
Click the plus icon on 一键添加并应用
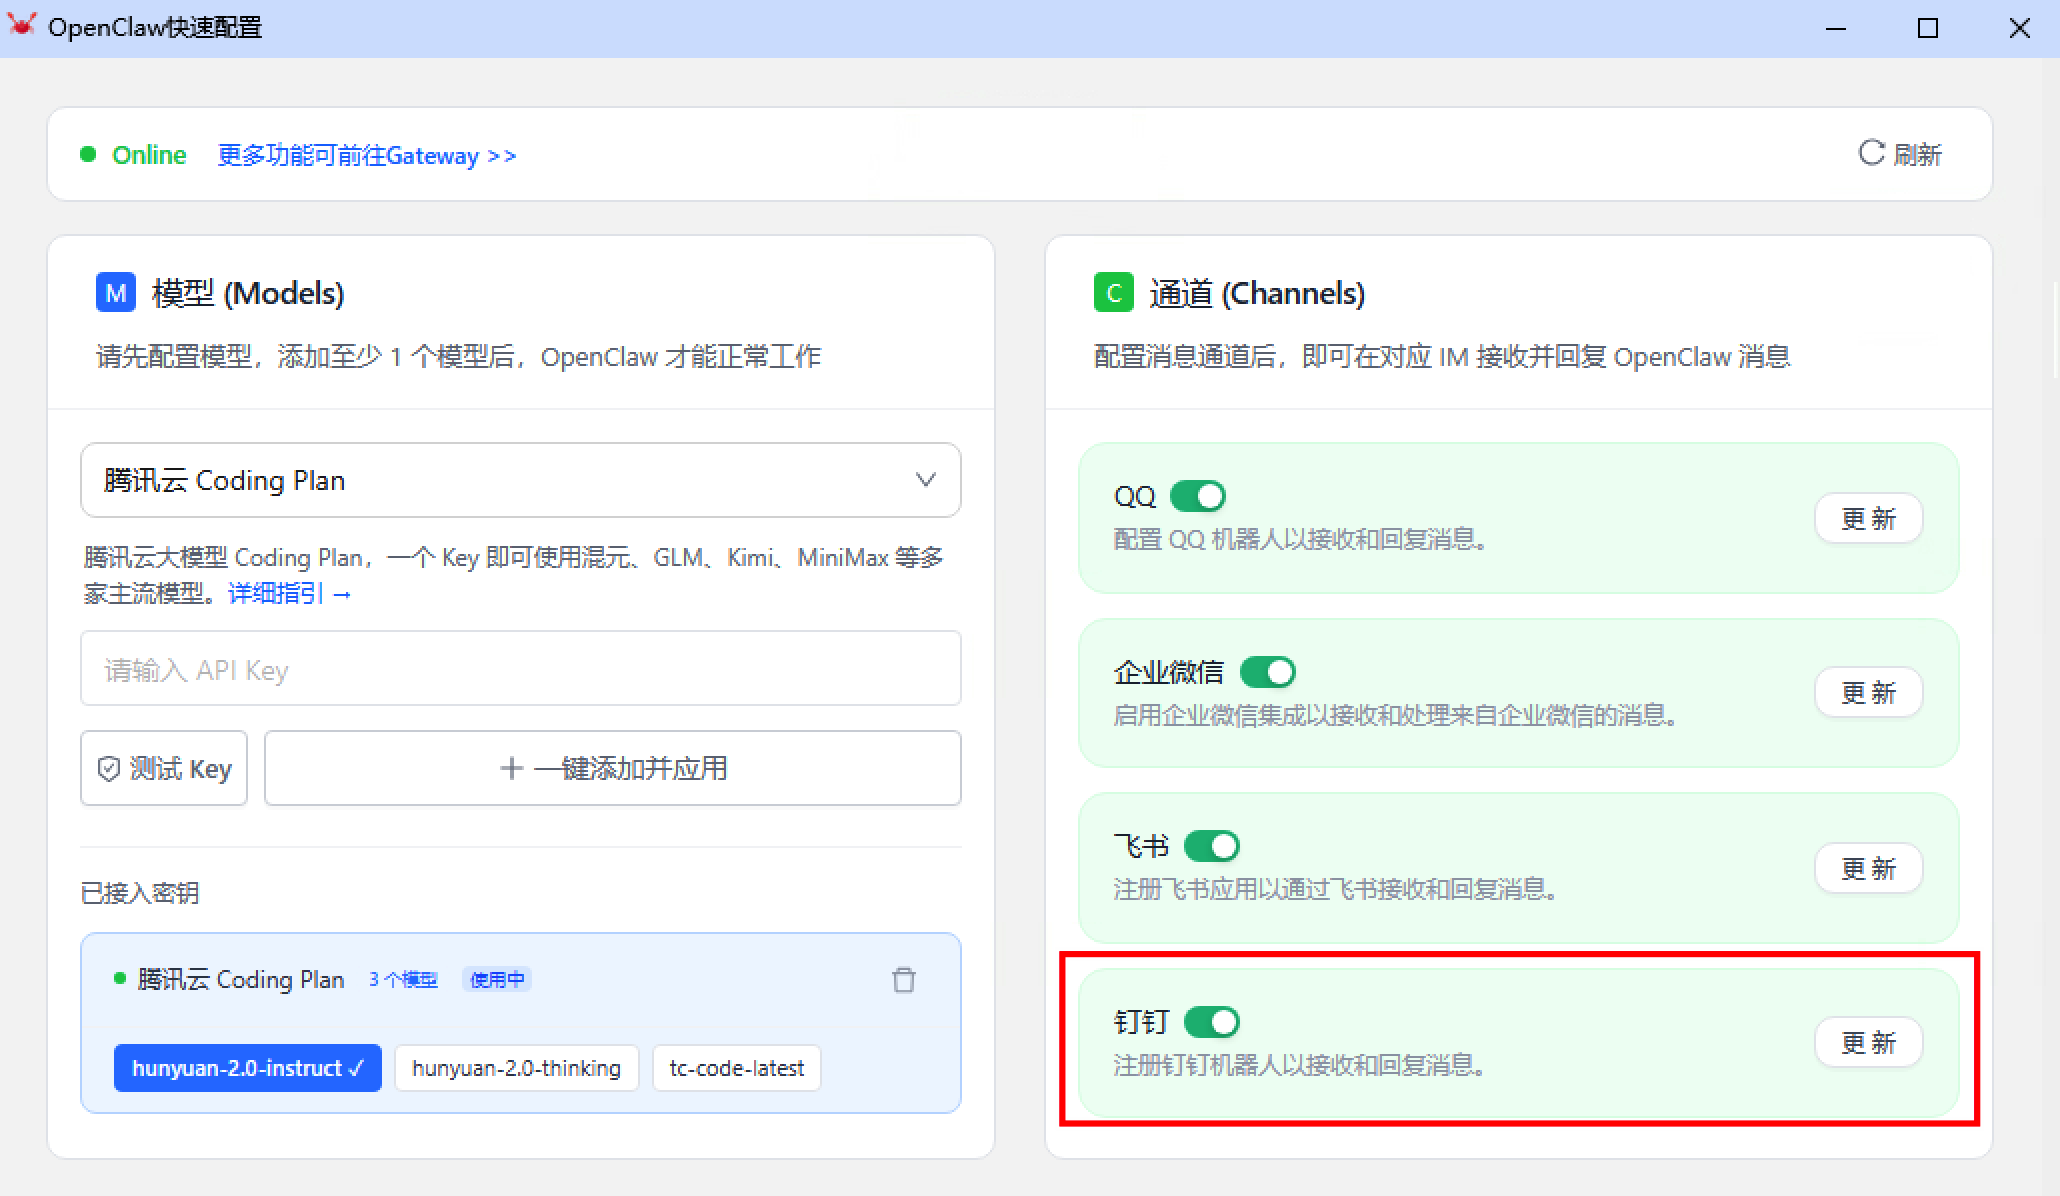511,768
